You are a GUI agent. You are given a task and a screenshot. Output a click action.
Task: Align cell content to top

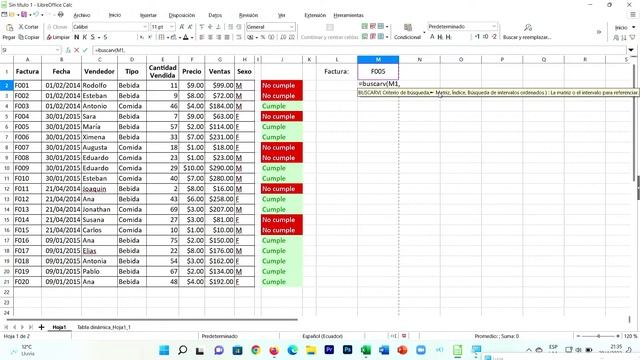(202, 27)
